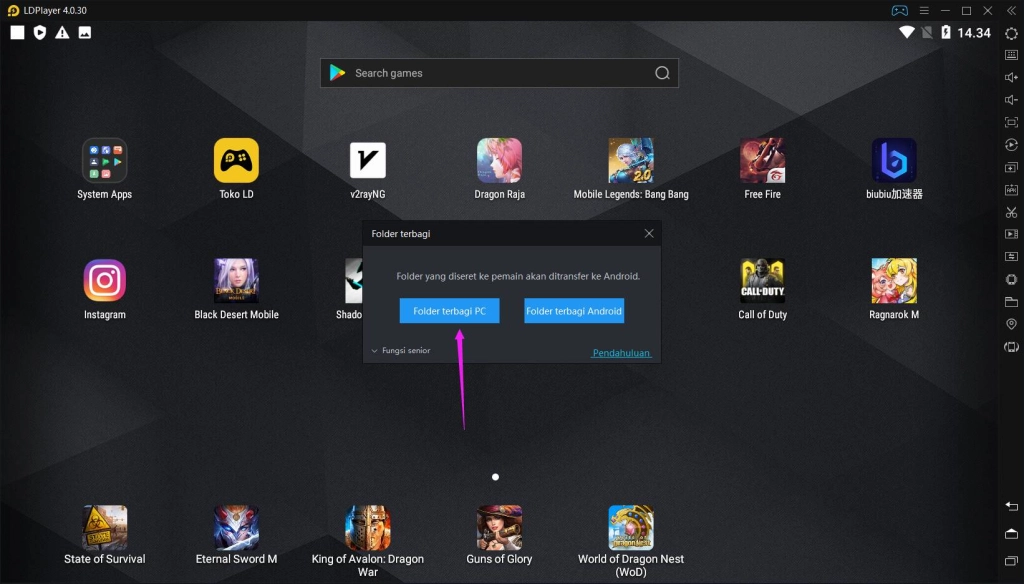Click the image notification icon in the status bar
Screen dimensions: 1024x584
click(x=85, y=33)
